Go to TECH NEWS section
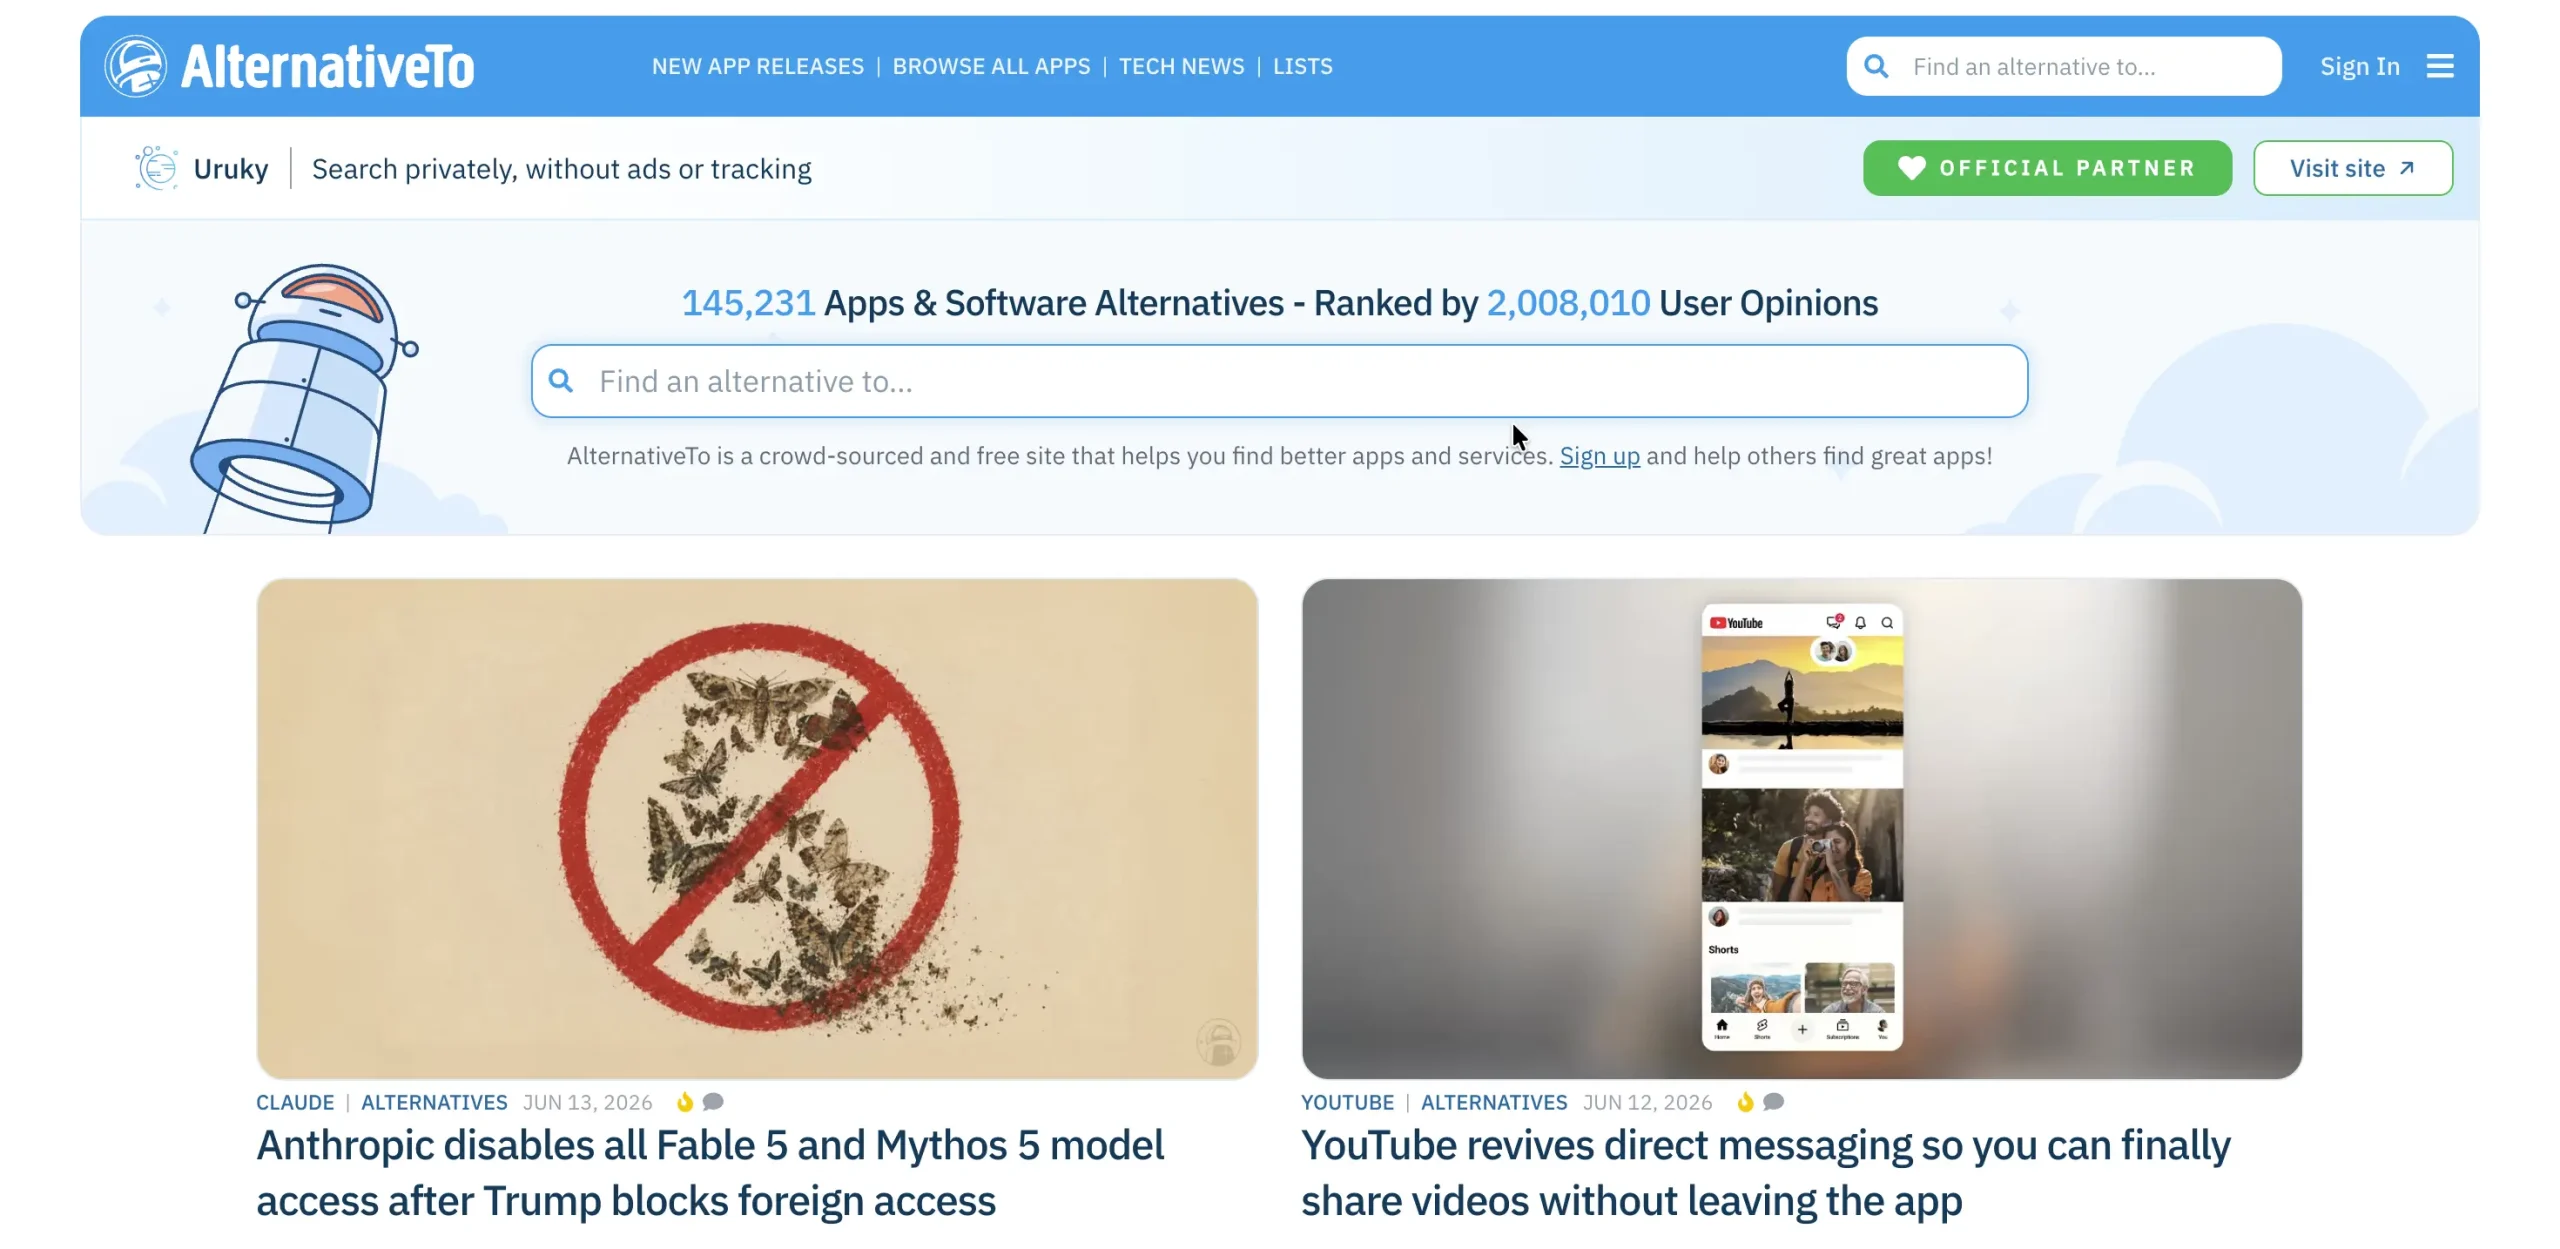Image resolution: width=2560 pixels, height=1249 pixels. (1181, 66)
